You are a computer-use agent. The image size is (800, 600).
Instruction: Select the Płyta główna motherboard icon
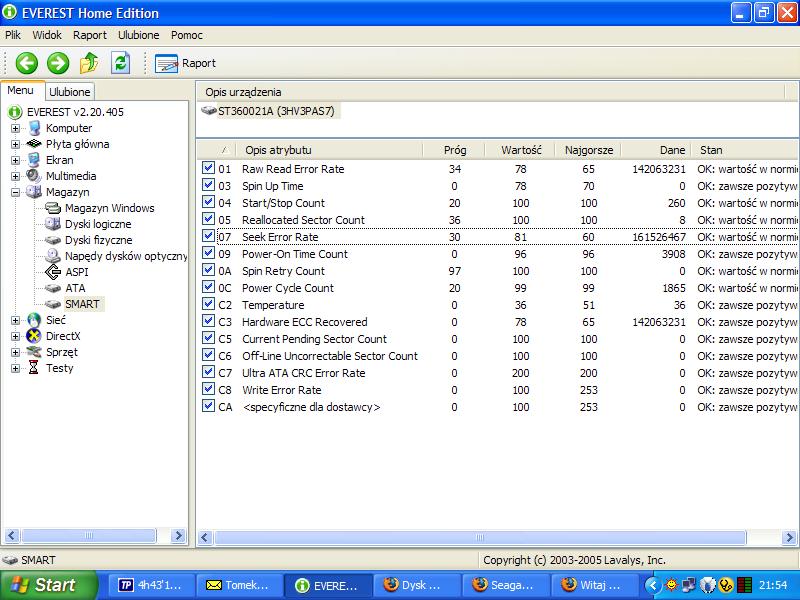[x=34, y=144]
